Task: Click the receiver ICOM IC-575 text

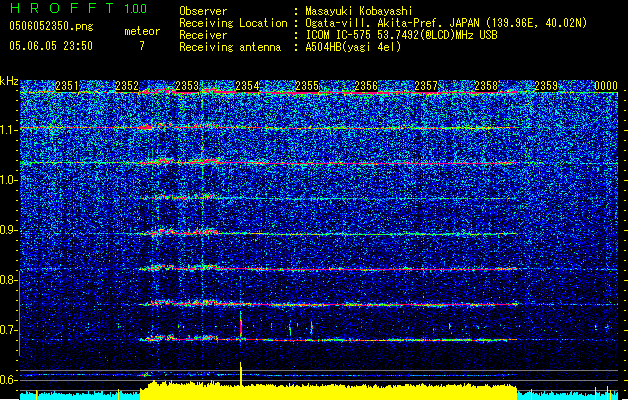Action: pyautogui.click(x=401, y=35)
